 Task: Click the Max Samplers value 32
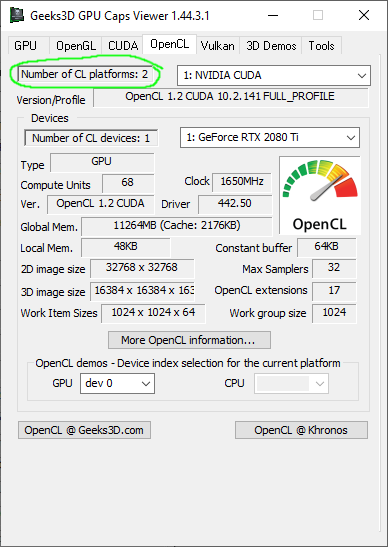click(x=334, y=268)
